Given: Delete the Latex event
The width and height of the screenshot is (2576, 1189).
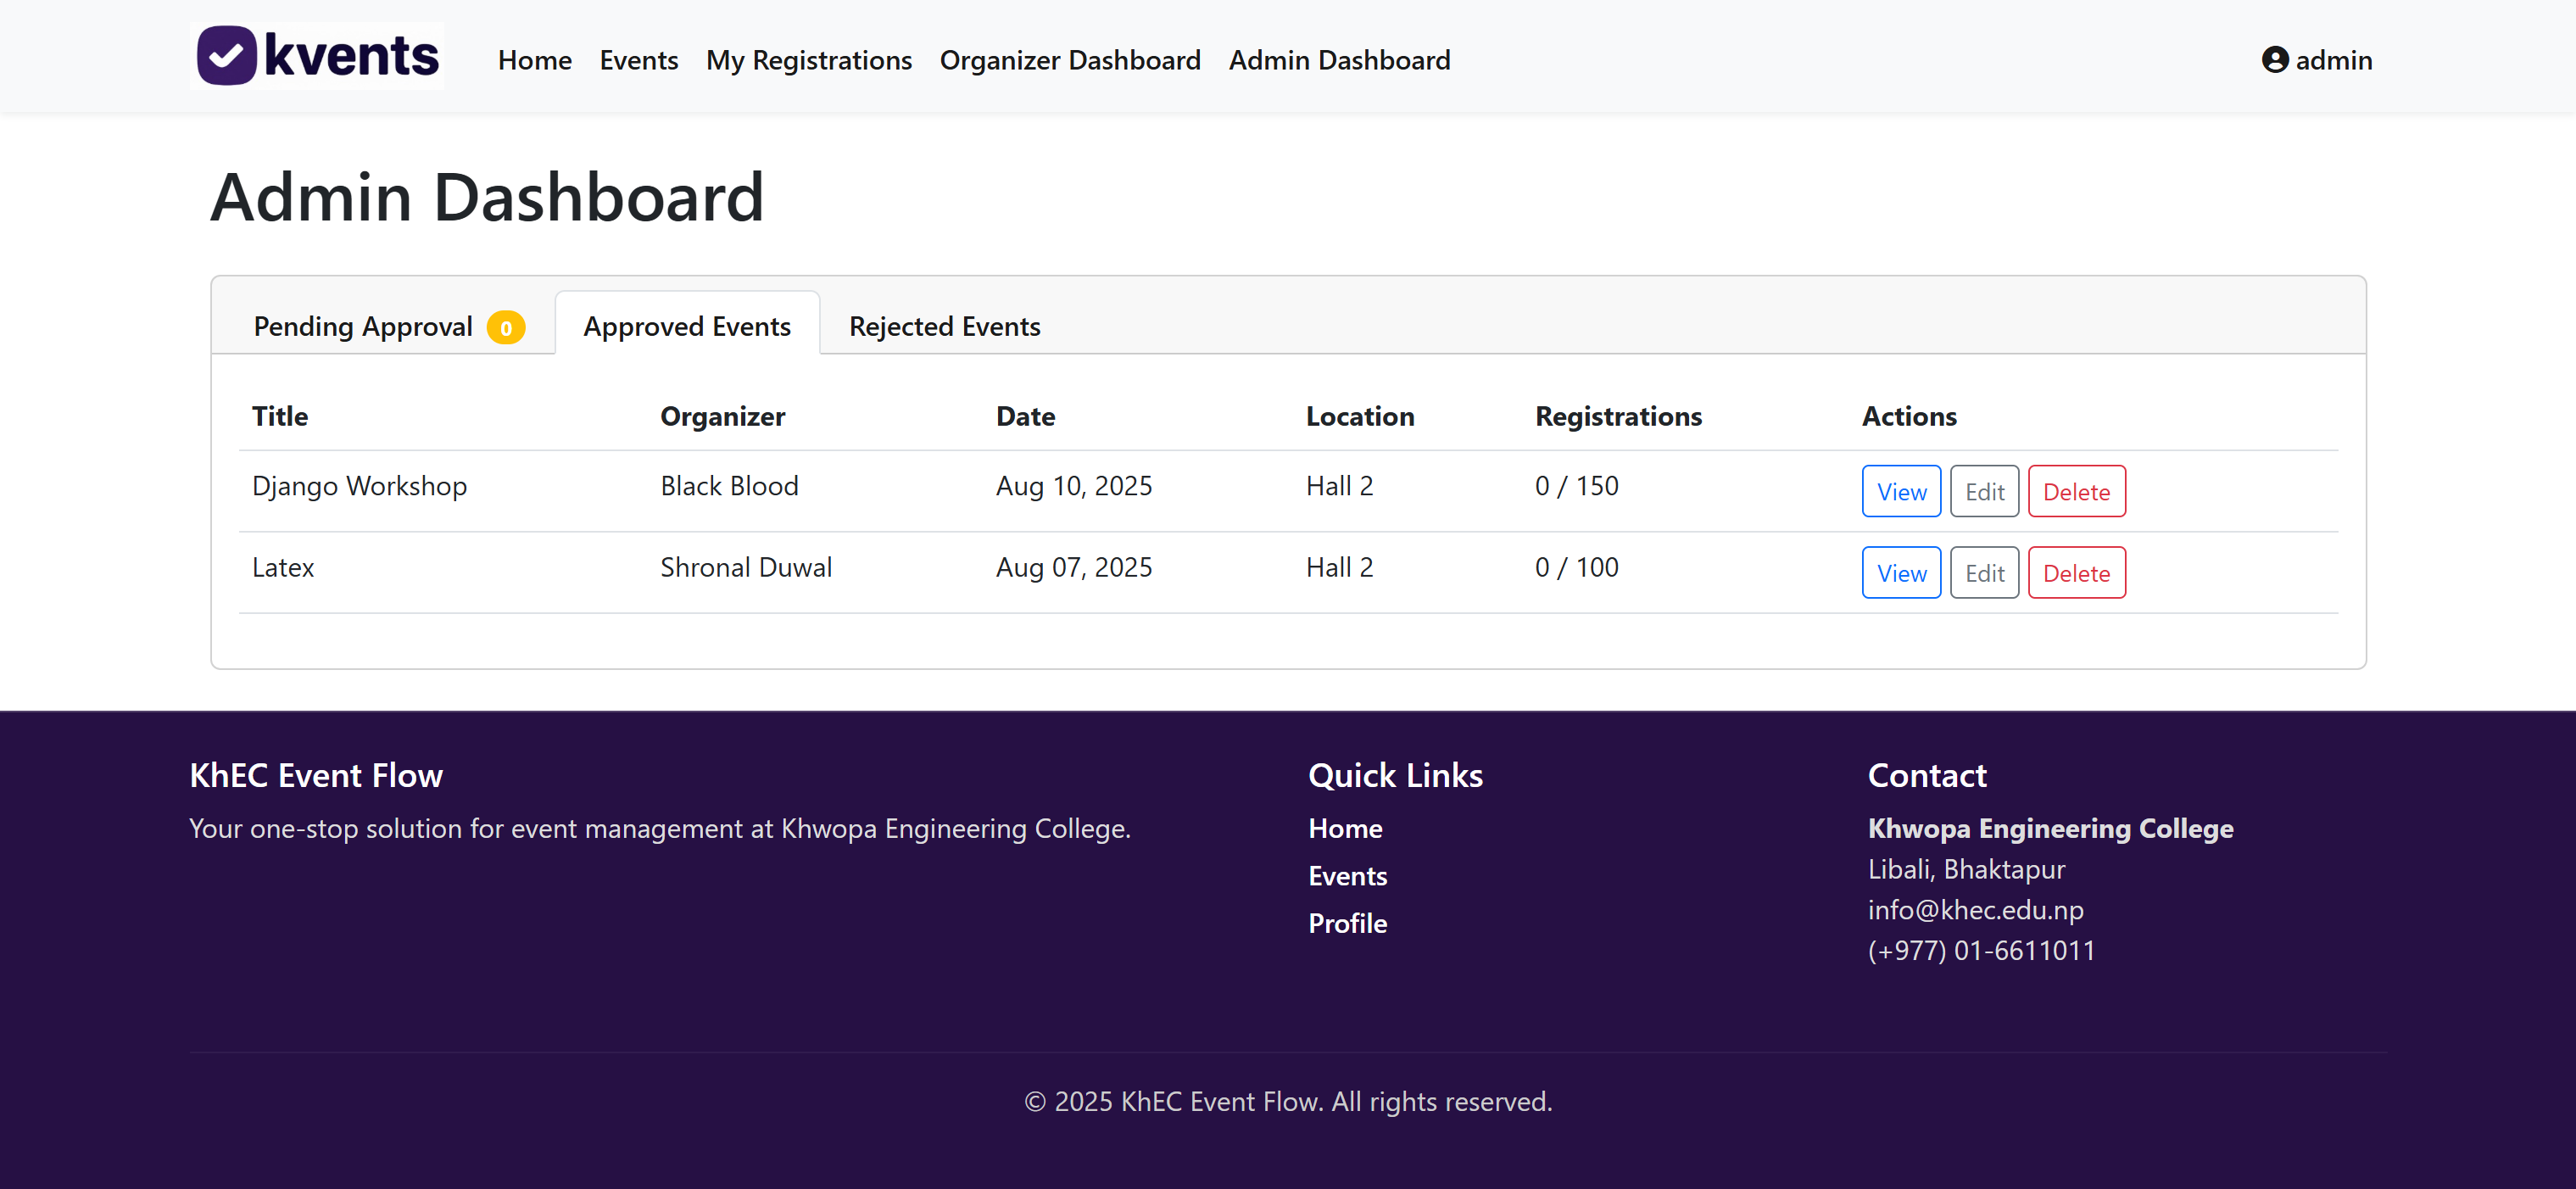Looking at the screenshot, I should click(x=2076, y=573).
